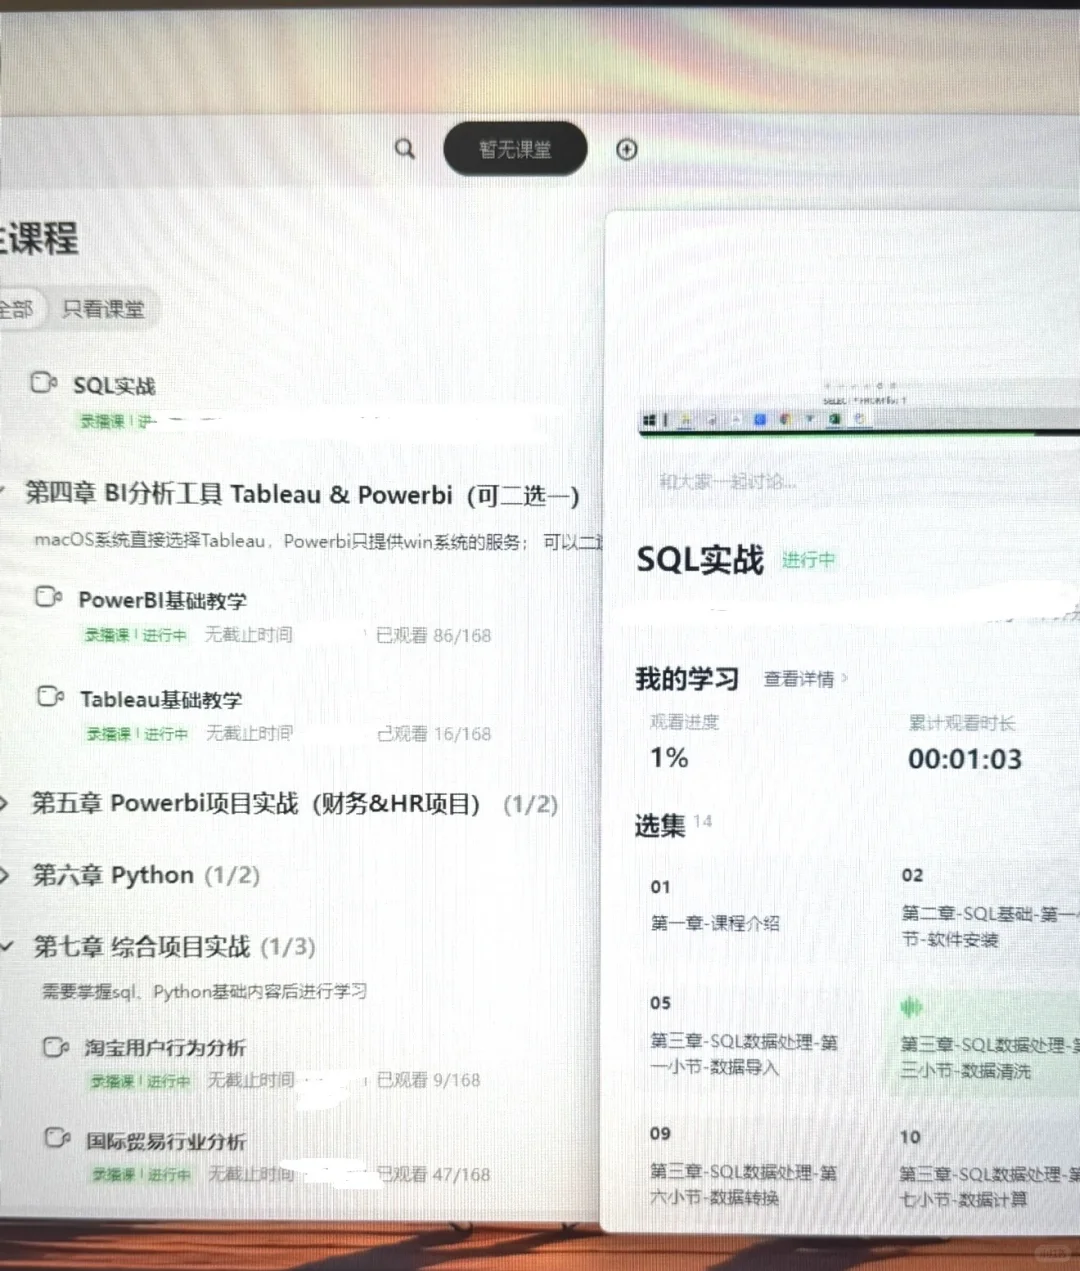
Task: Open the 淘宝用户行为分析 course
Action: pyautogui.click(x=165, y=1048)
